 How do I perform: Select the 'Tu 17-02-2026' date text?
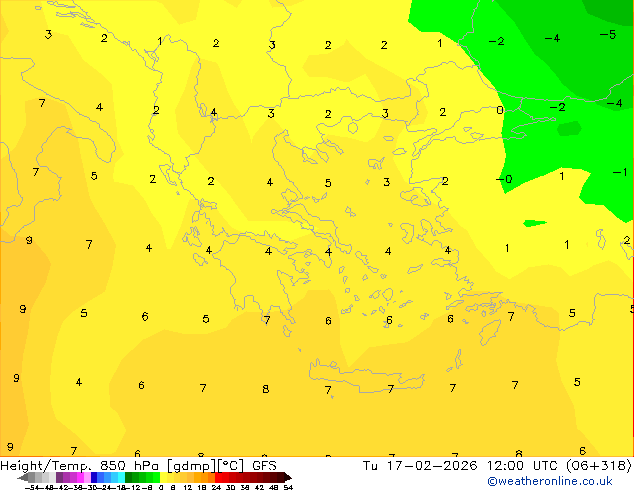420,466
